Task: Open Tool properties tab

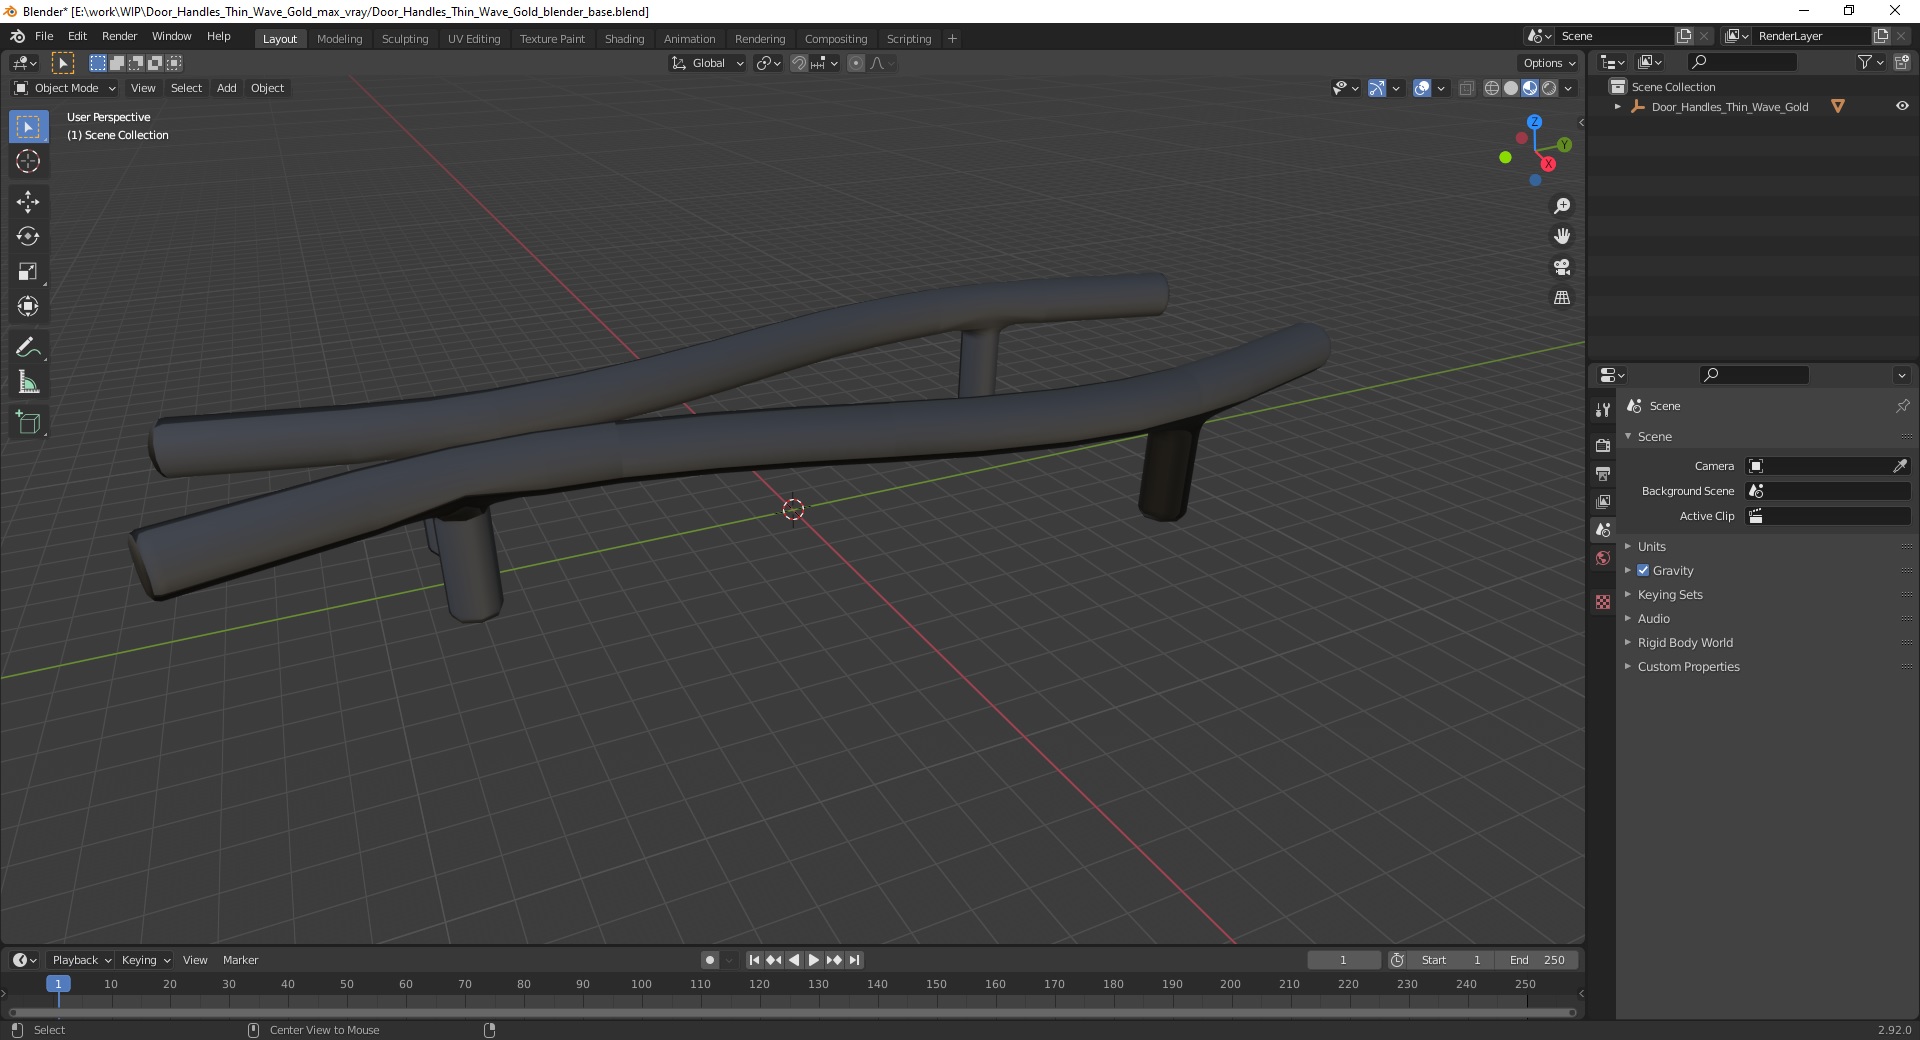Action: 1603,409
